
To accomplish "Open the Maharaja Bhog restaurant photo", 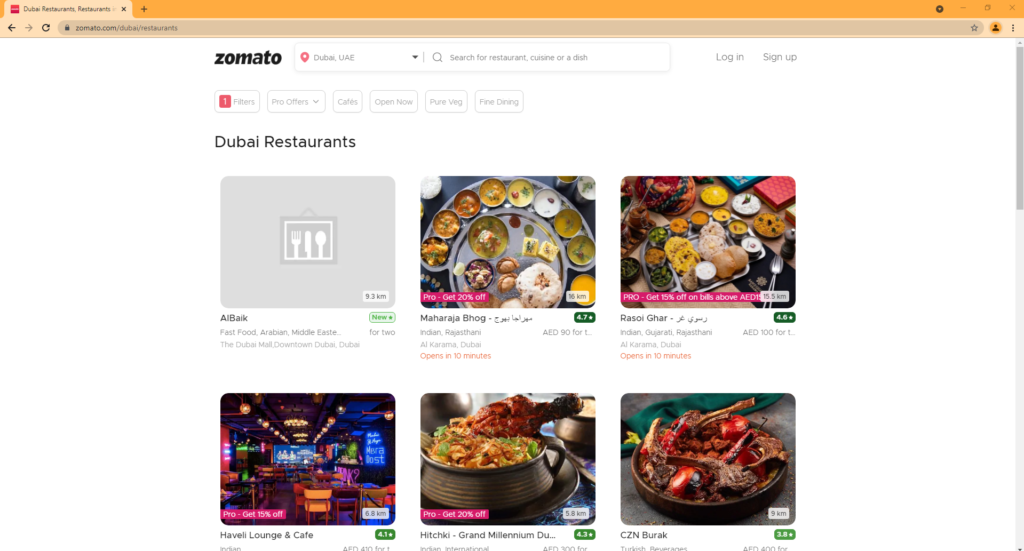I will pos(507,241).
